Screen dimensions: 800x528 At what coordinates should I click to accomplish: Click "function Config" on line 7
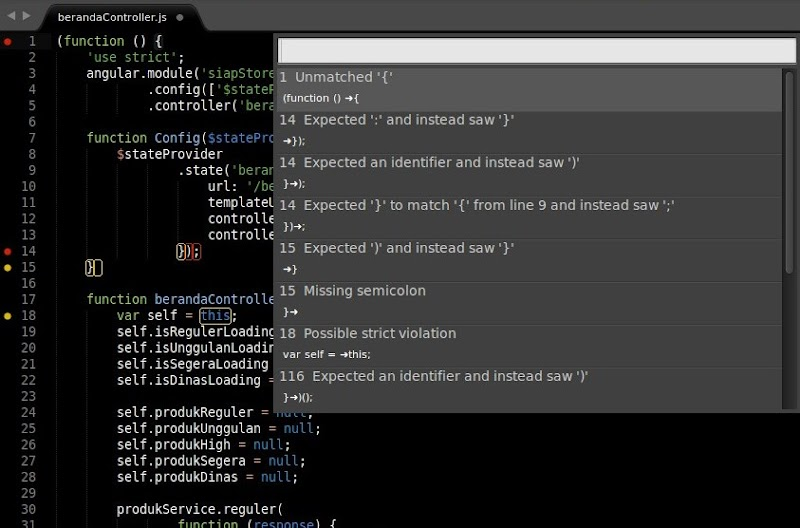pos(142,138)
